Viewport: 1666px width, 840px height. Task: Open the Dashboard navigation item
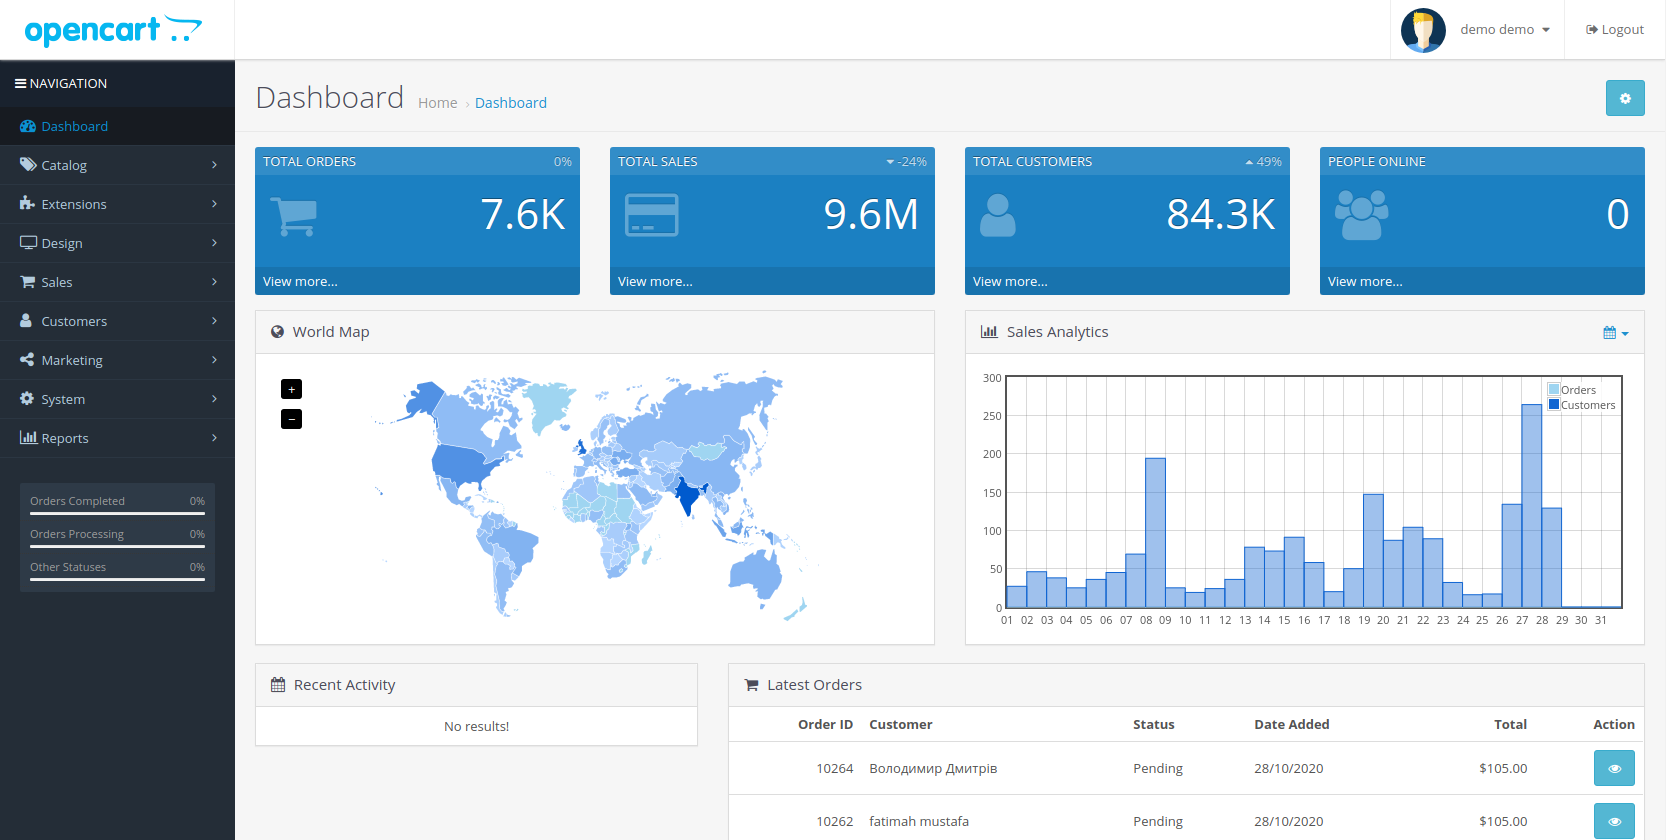(x=75, y=126)
